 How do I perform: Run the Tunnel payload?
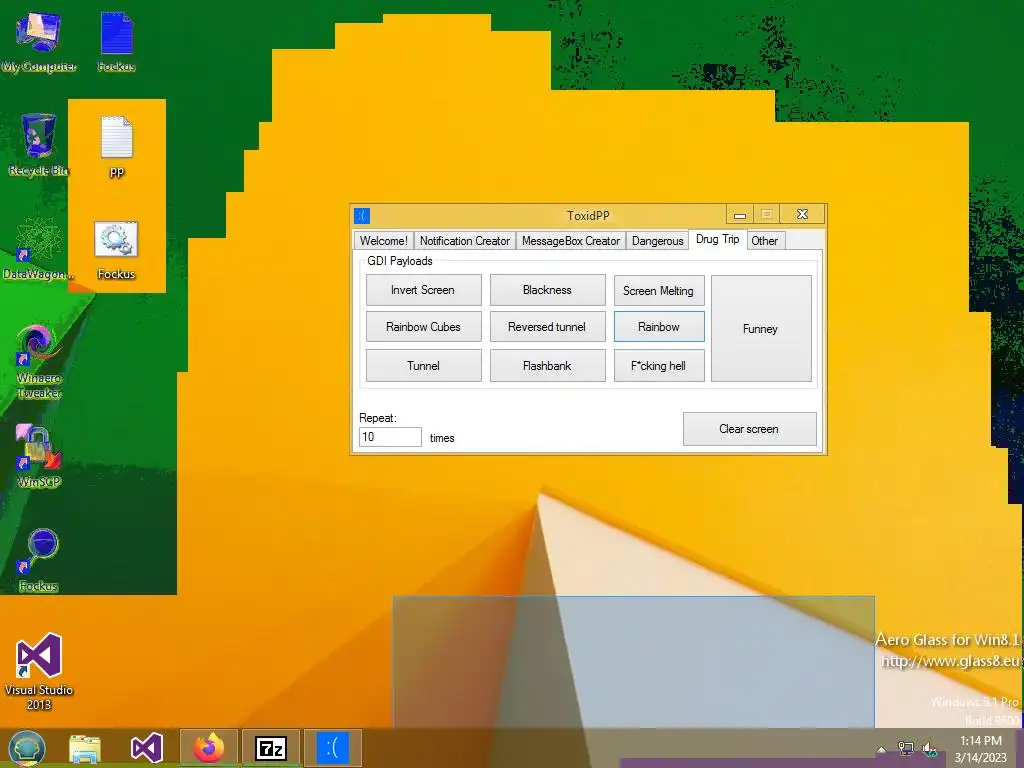pos(423,366)
